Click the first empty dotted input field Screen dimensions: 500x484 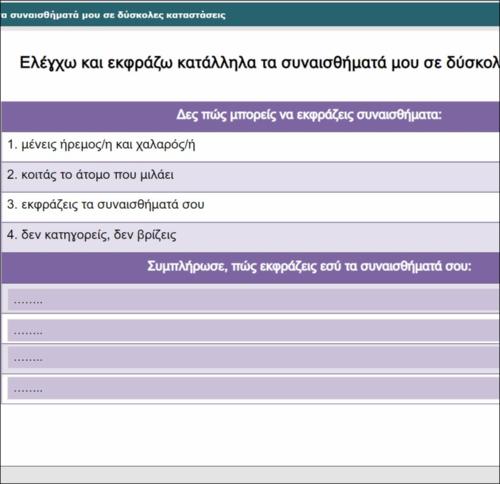pos(253,300)
